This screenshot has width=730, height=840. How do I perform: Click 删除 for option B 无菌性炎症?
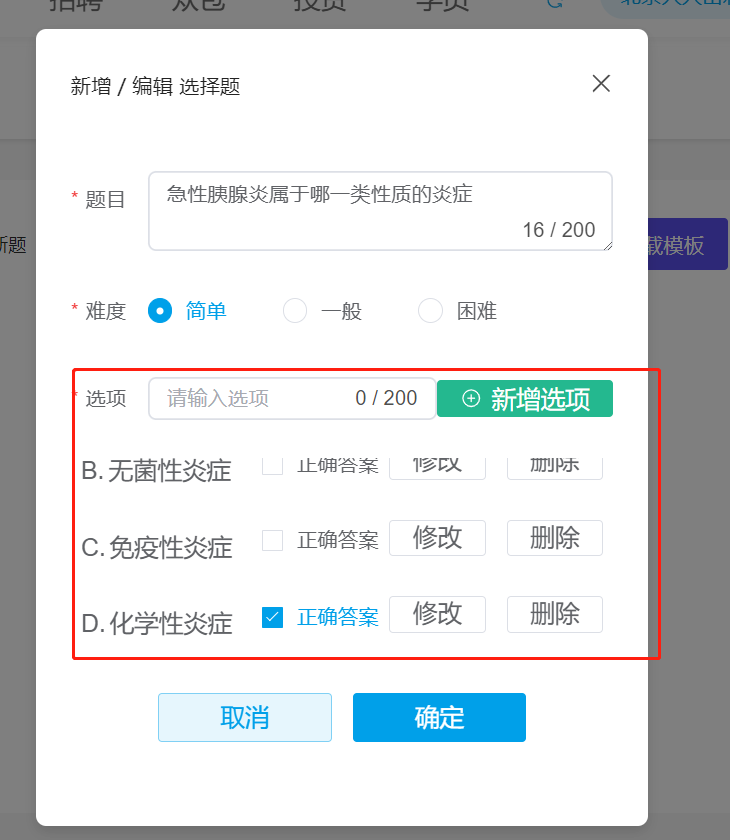[x=555, y=469]
